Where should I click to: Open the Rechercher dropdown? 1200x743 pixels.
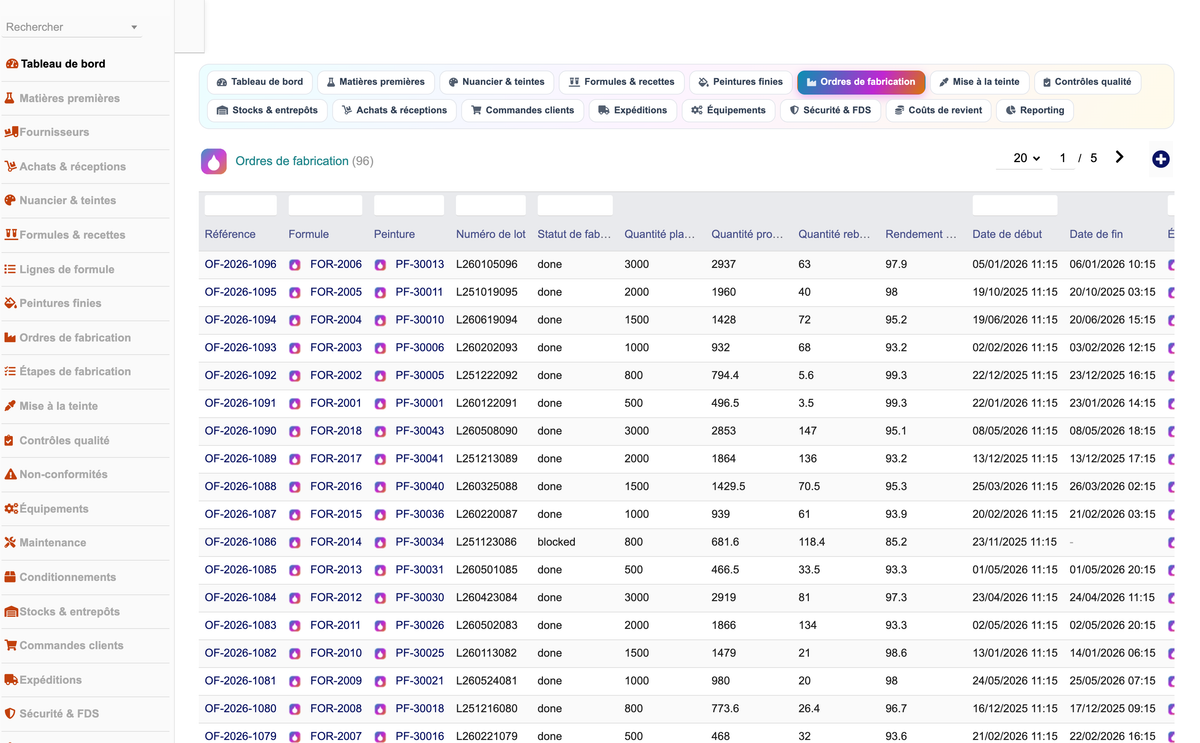pyautogui.click(x=73, y=27)
